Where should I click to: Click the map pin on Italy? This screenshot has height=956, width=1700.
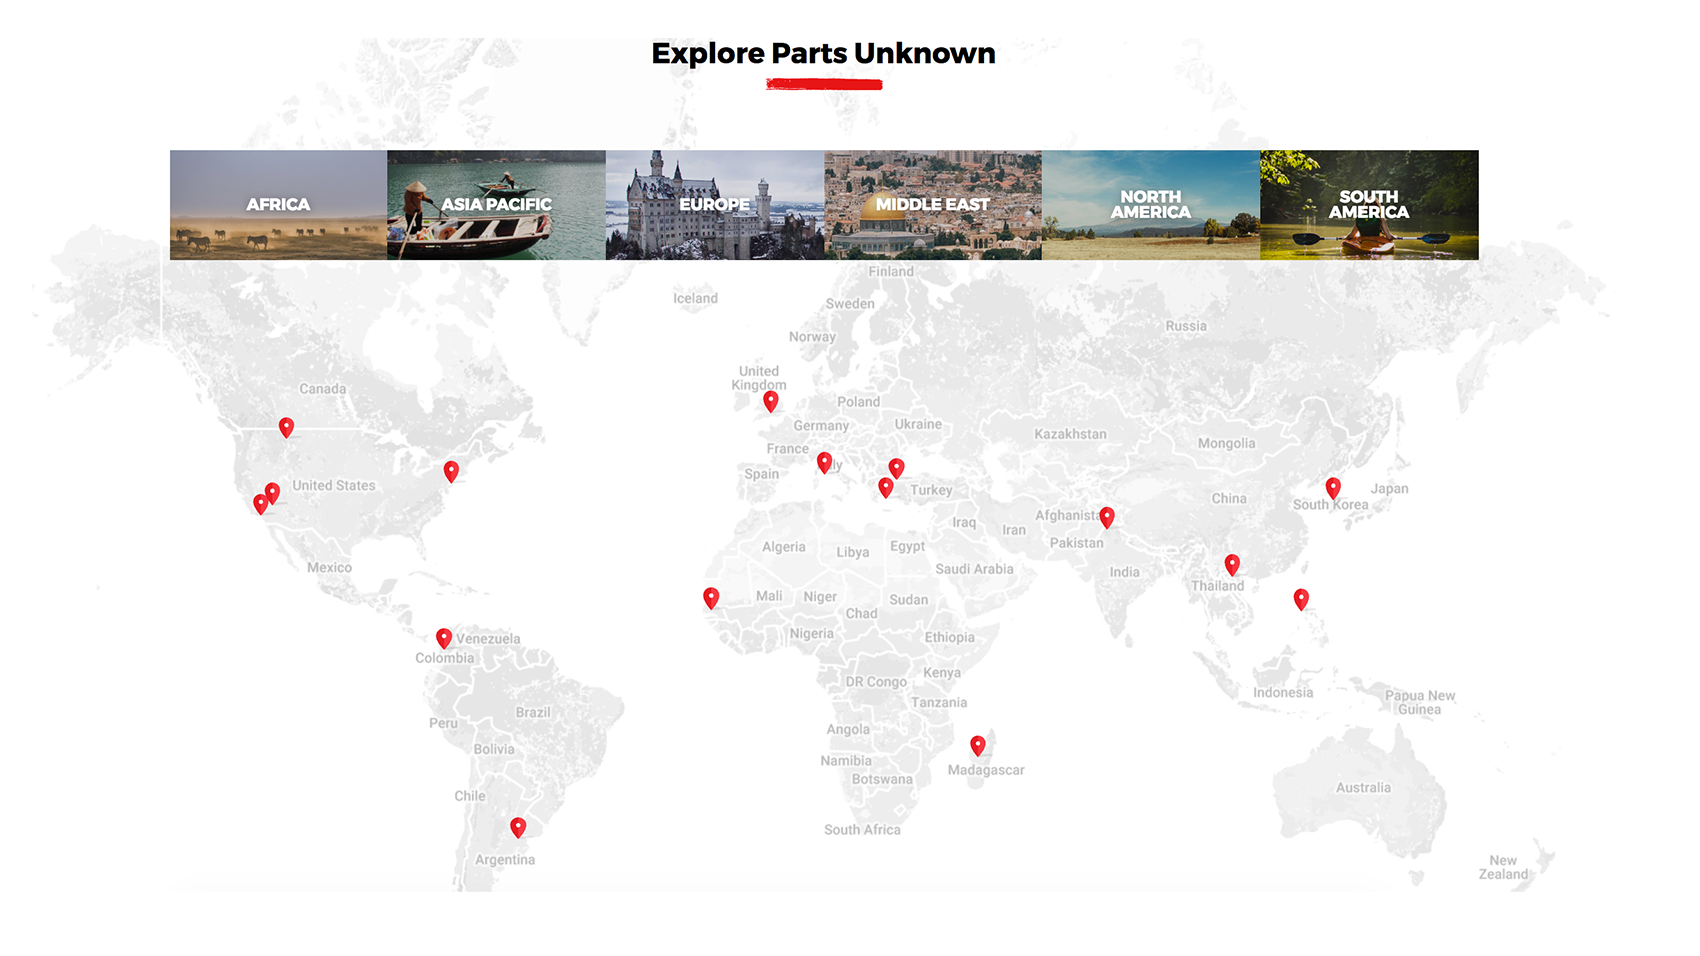pyautogui.click(x=824, y=462)
